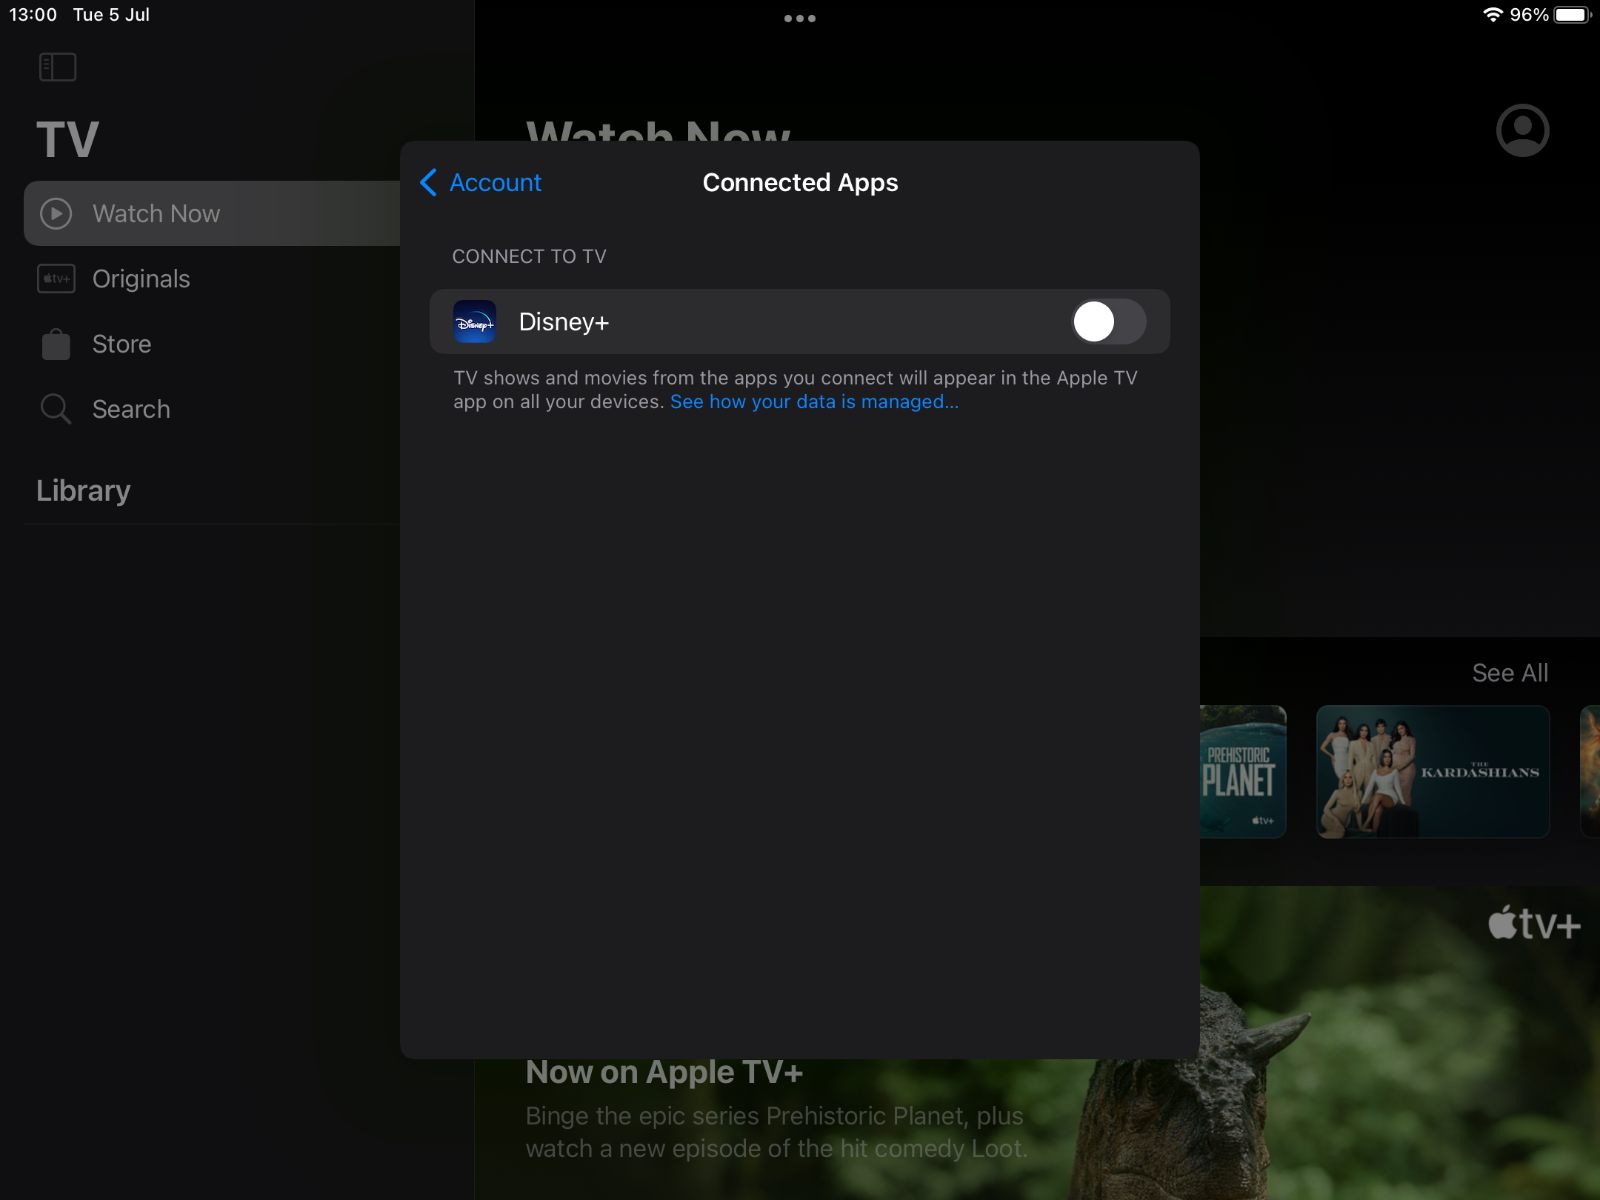Tap the three-dot multitasking menu
Image resolution: width=1600 pixels, height=1200 pixels.
click(x=800, y=18)
